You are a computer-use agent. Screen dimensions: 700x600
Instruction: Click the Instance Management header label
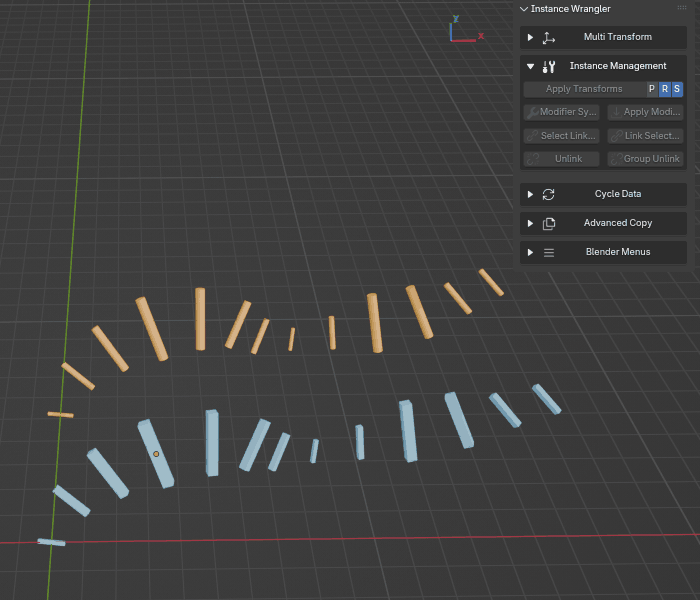tap(618, 66)
